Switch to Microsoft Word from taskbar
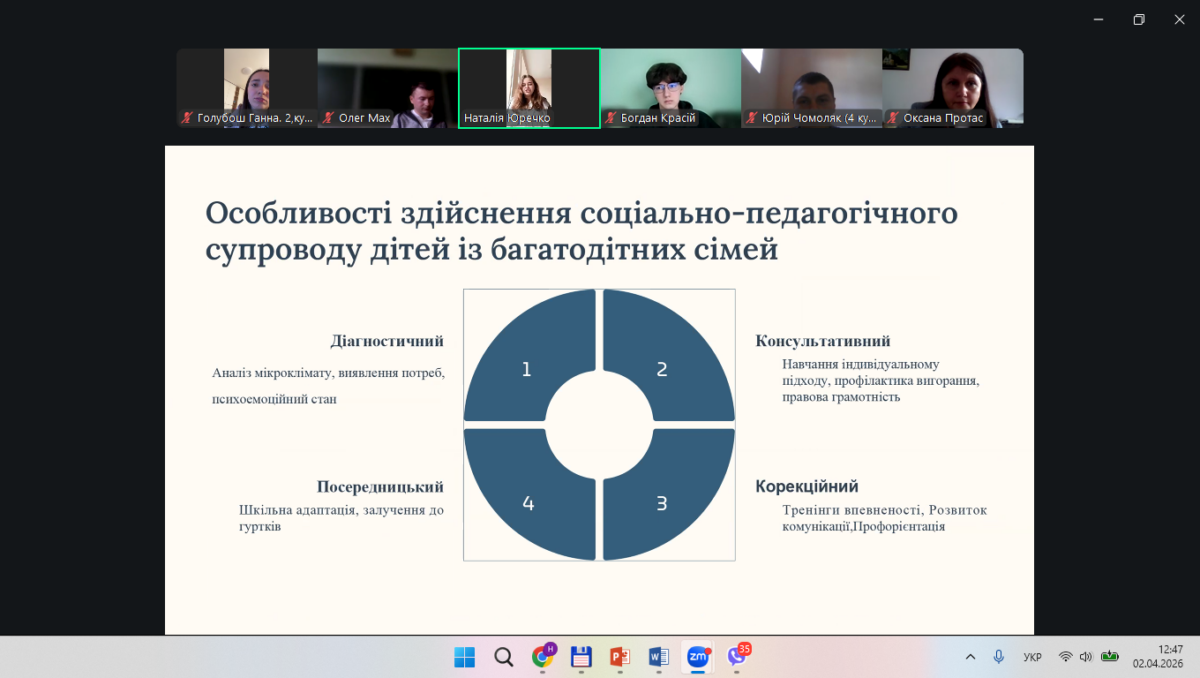The width and height of the screenshot is (1200, 678). [658, 657]
